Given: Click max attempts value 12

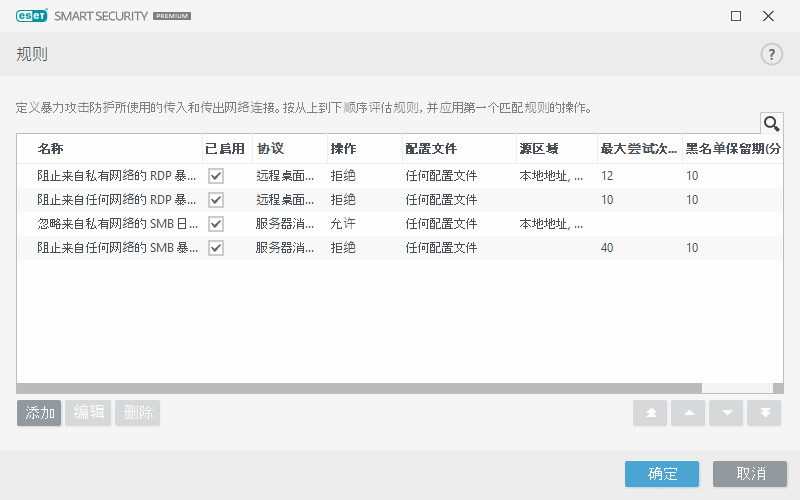Looking at the screenshot, I should (x=607, y=176).
